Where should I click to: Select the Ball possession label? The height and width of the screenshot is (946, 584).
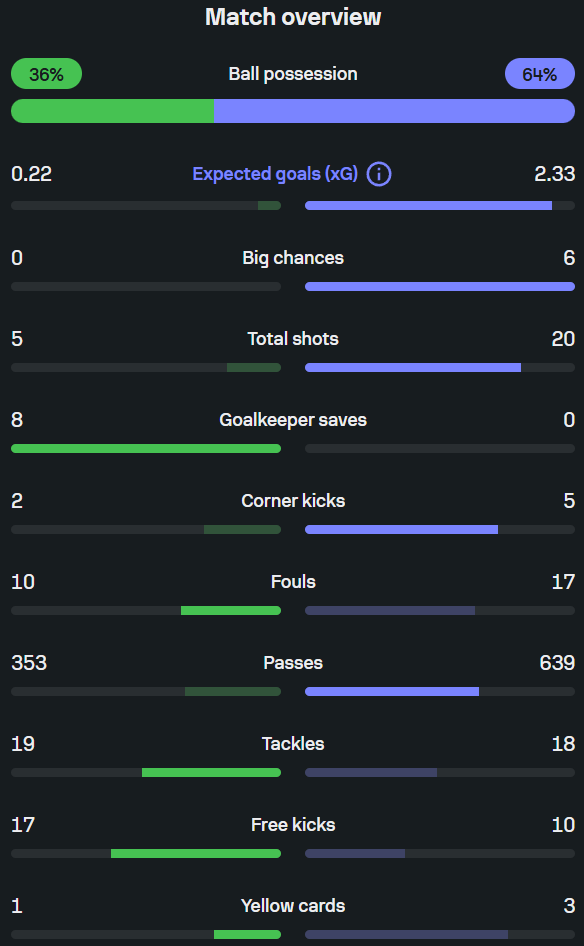[x=293, y=74]
